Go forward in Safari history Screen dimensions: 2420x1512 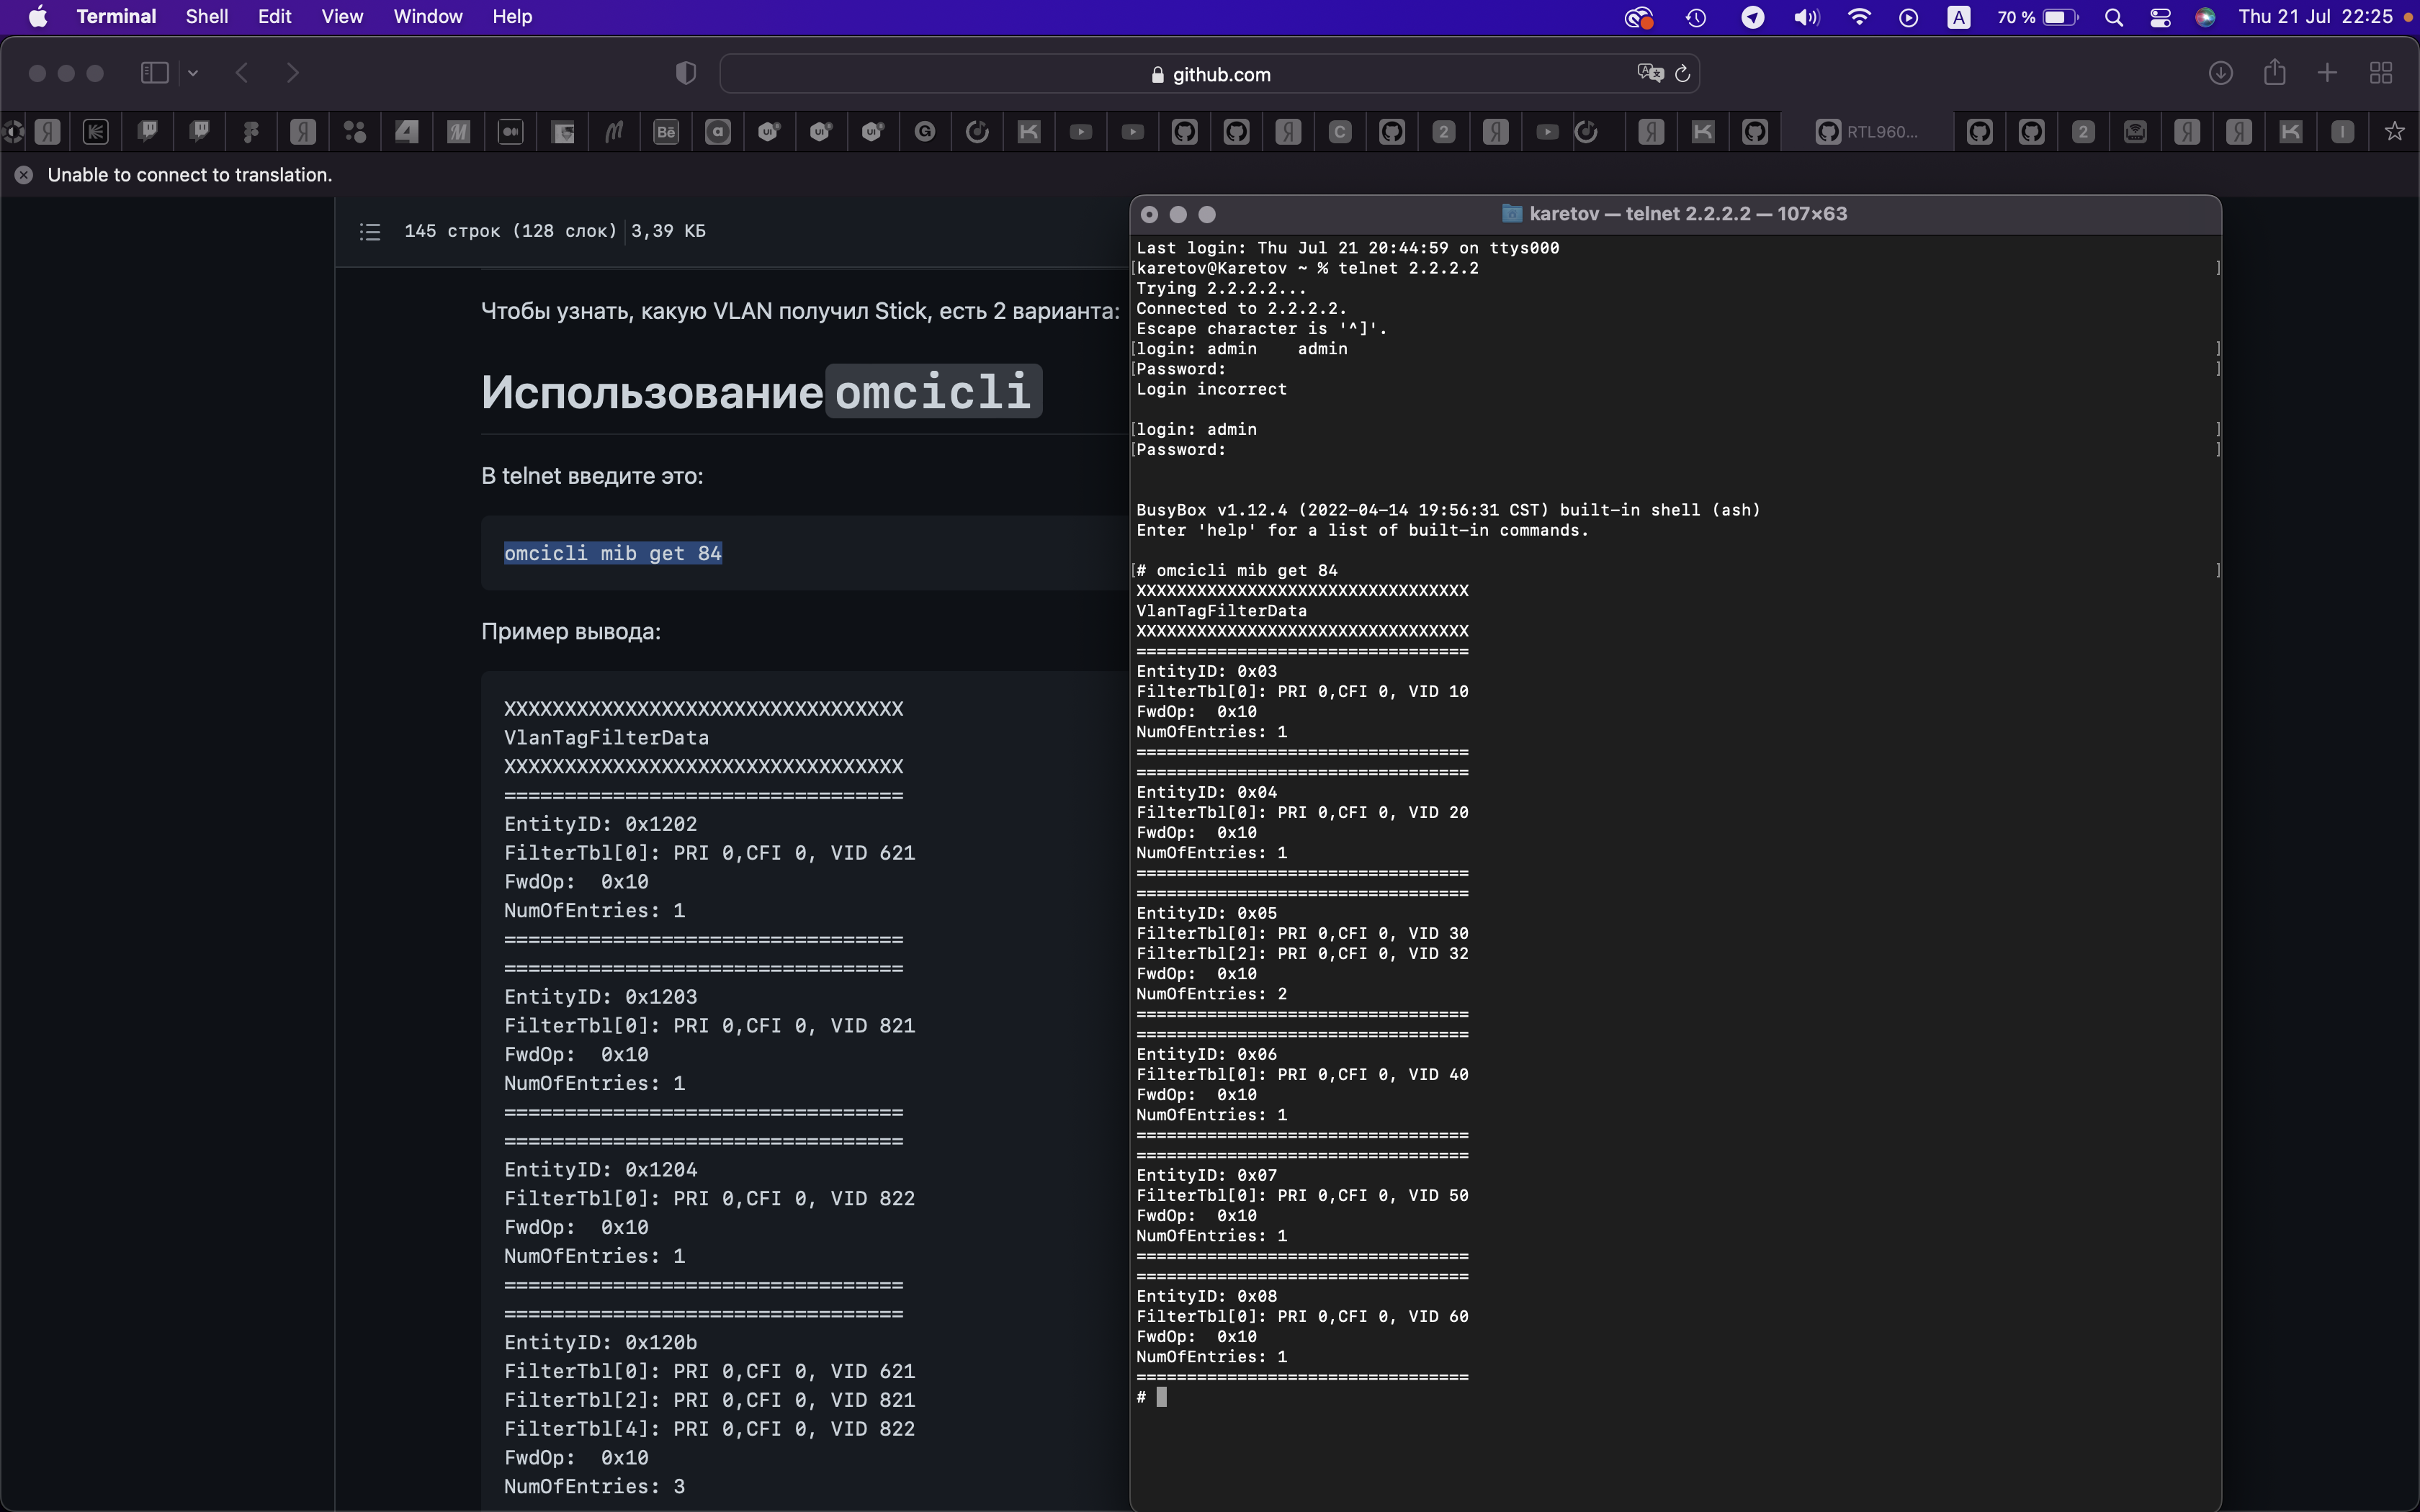pos(292,73)
